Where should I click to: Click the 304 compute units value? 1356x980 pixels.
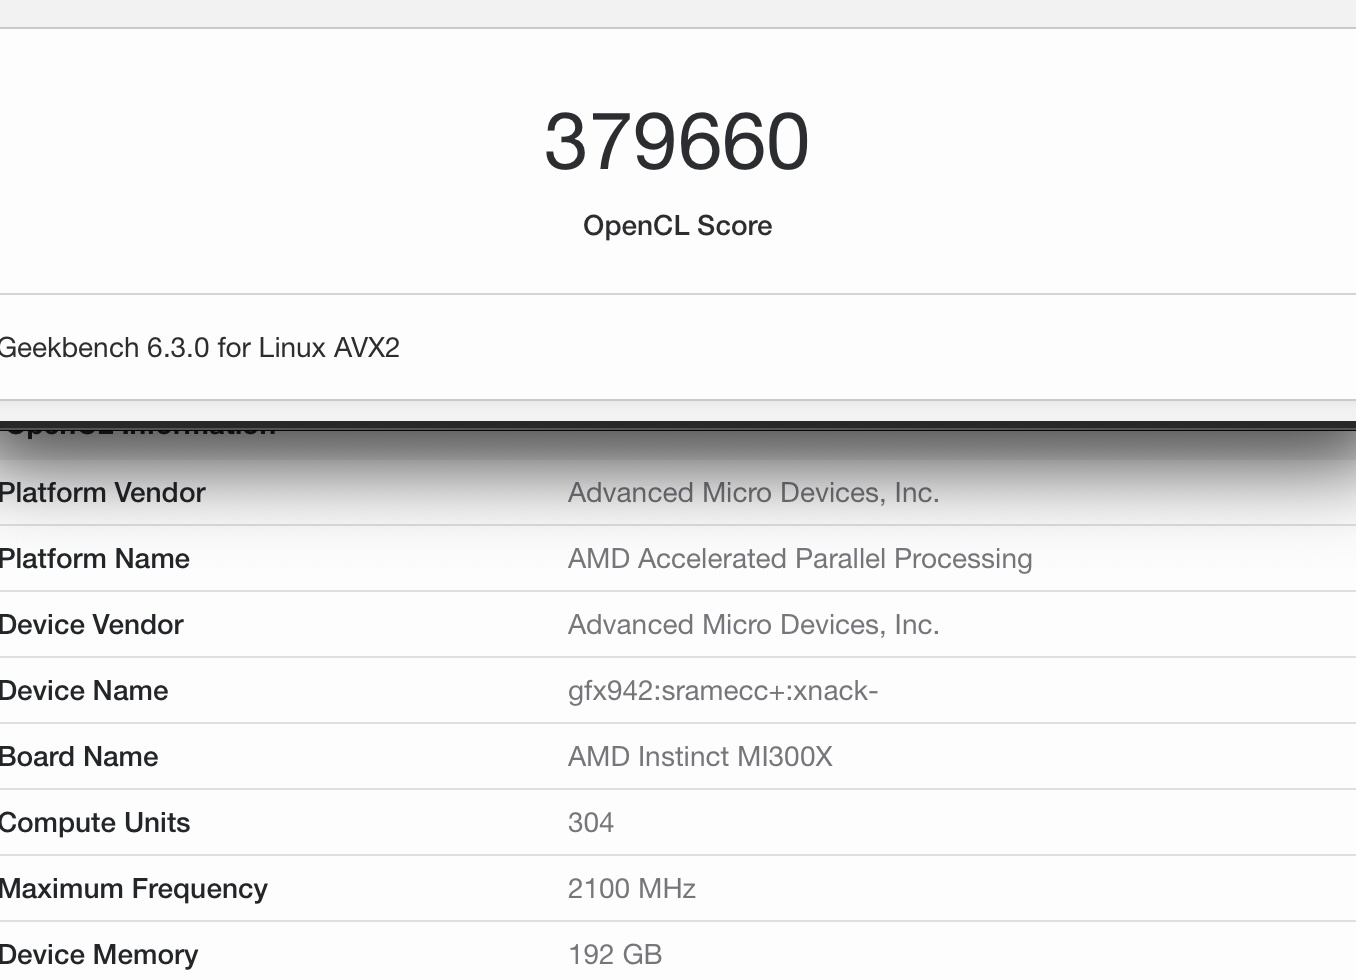coord(590,823)
